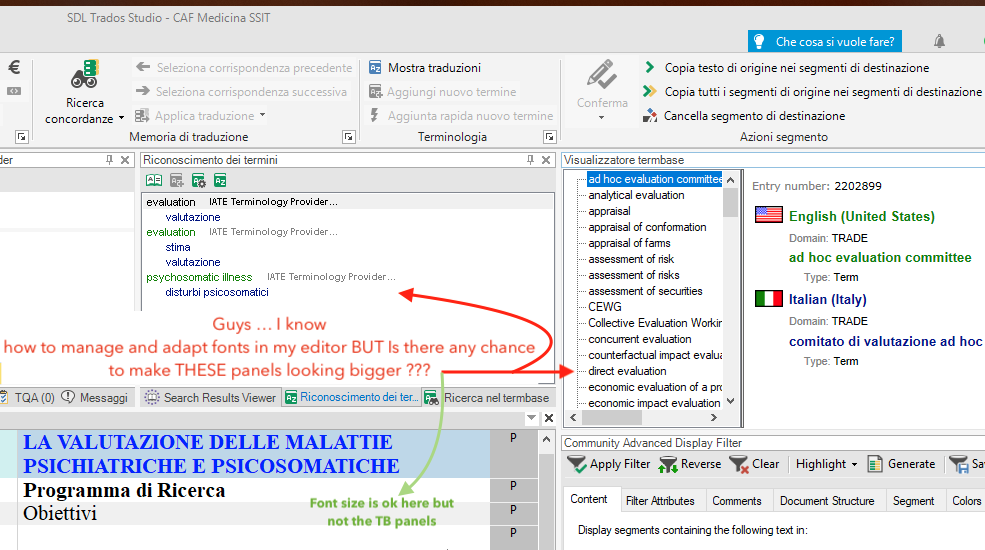Click lightbulb icon in Che cosa si vuole fare
This screenshot has width=985, height=550.
pos(759,41)
